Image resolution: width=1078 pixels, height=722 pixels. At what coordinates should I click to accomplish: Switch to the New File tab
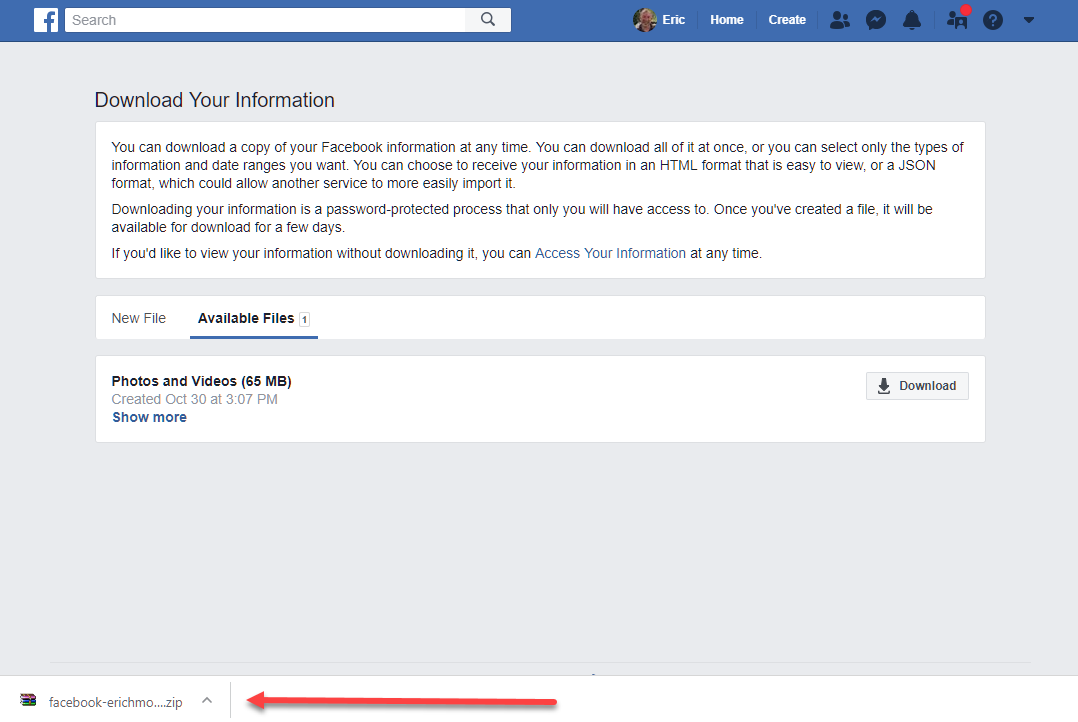click(x=139, y=318)
